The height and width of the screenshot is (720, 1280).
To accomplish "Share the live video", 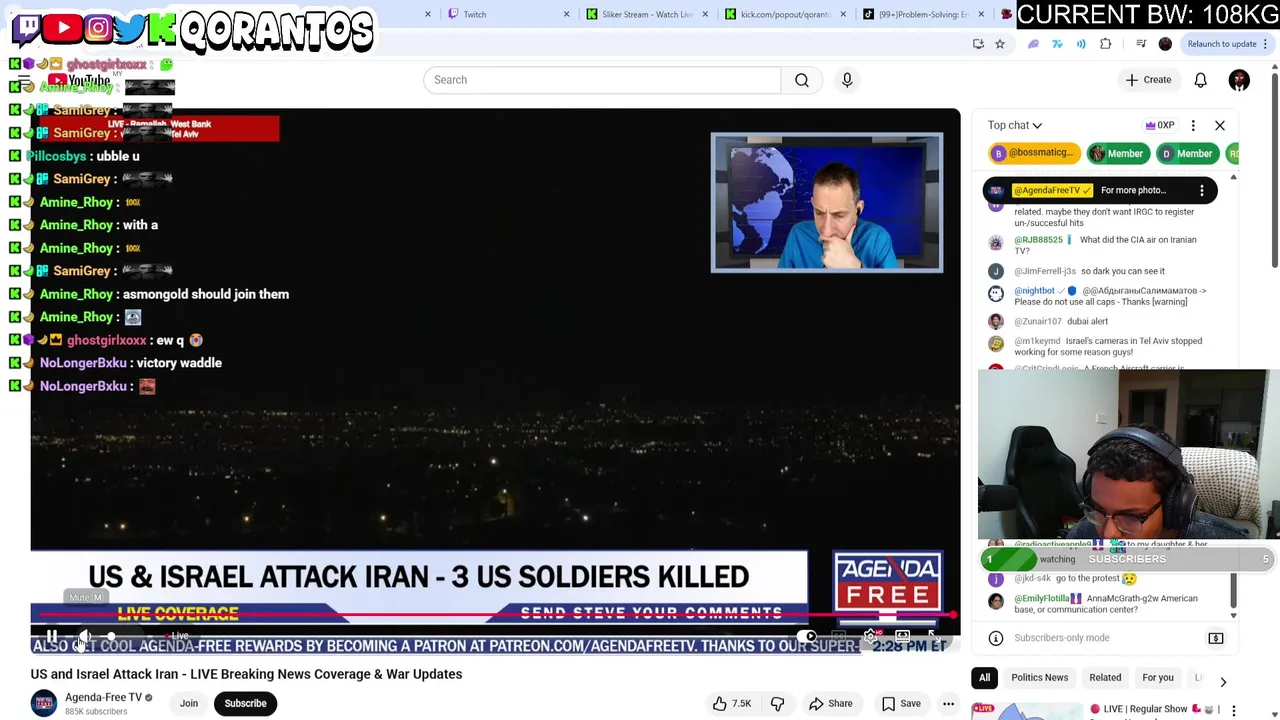I will click(x=831, y=703).
